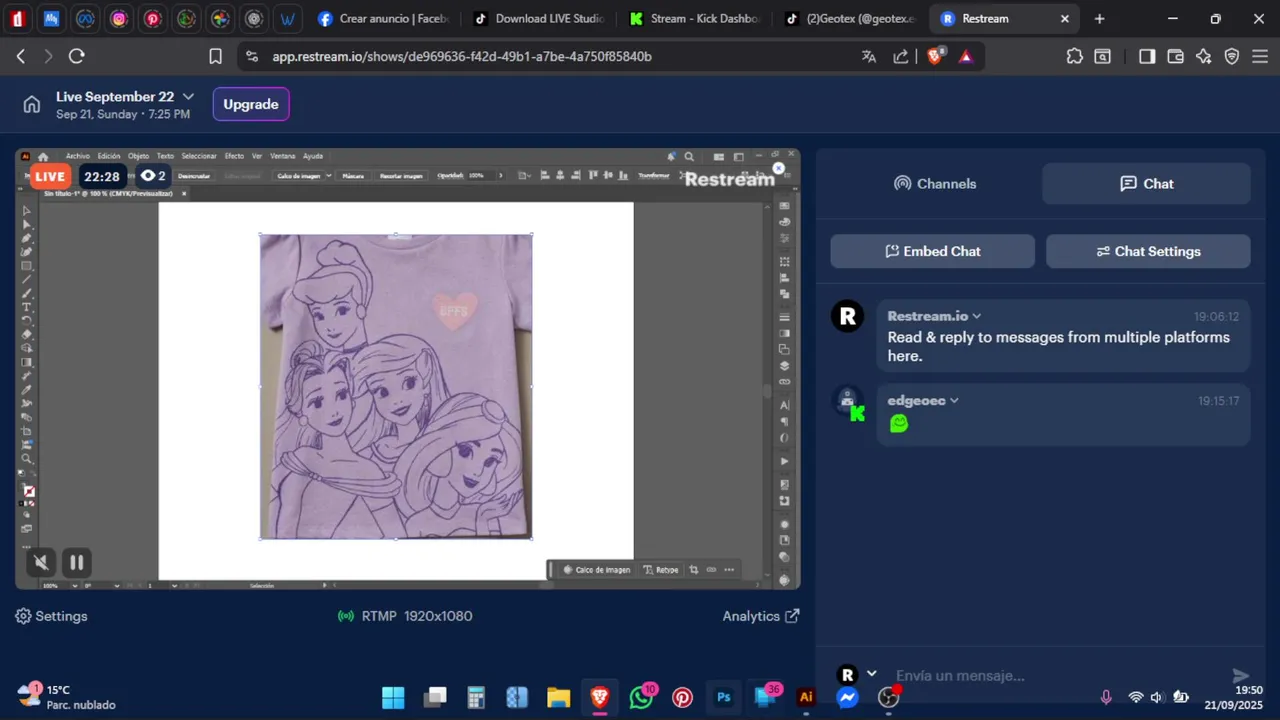The image size is (1280, 720).
Task: Mute the stream preview audio
Action: 42,562
